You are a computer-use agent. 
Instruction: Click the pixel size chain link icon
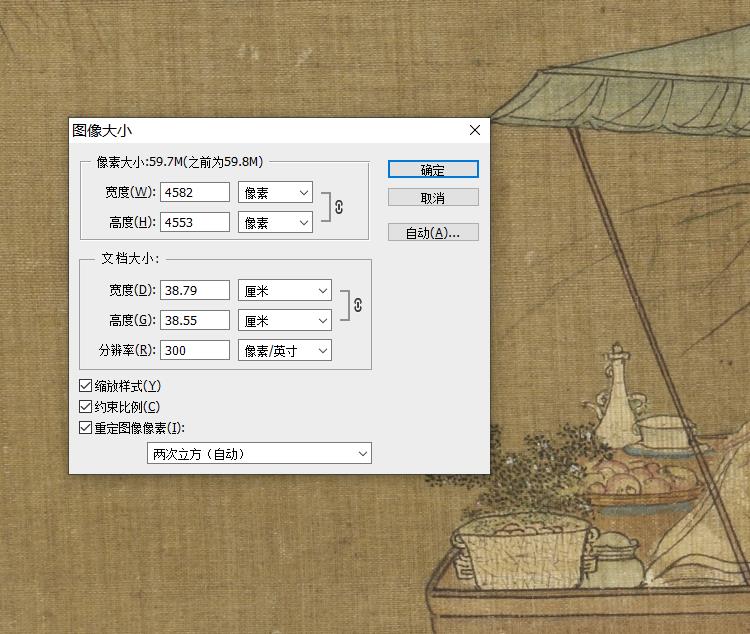(339, 207)
